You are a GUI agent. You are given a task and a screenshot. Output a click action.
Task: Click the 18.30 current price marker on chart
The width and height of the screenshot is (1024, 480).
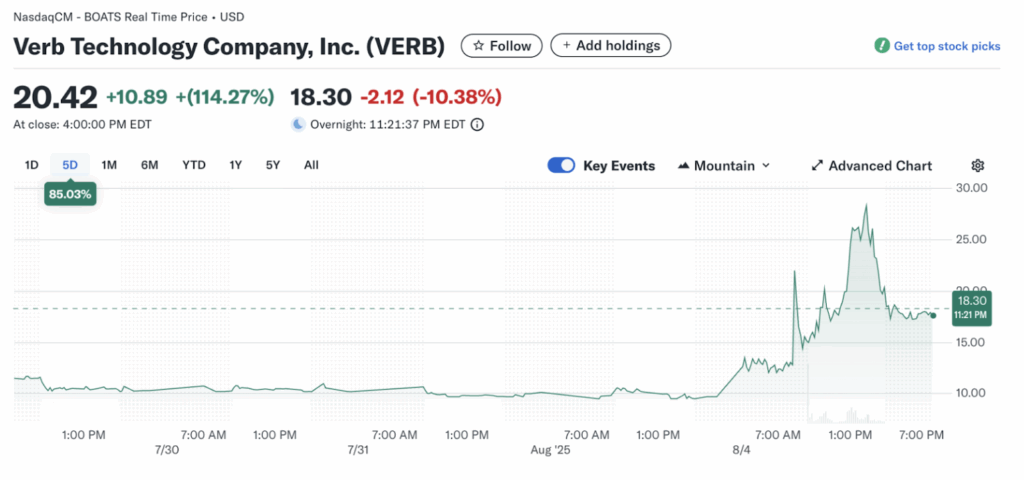(970, 306)
